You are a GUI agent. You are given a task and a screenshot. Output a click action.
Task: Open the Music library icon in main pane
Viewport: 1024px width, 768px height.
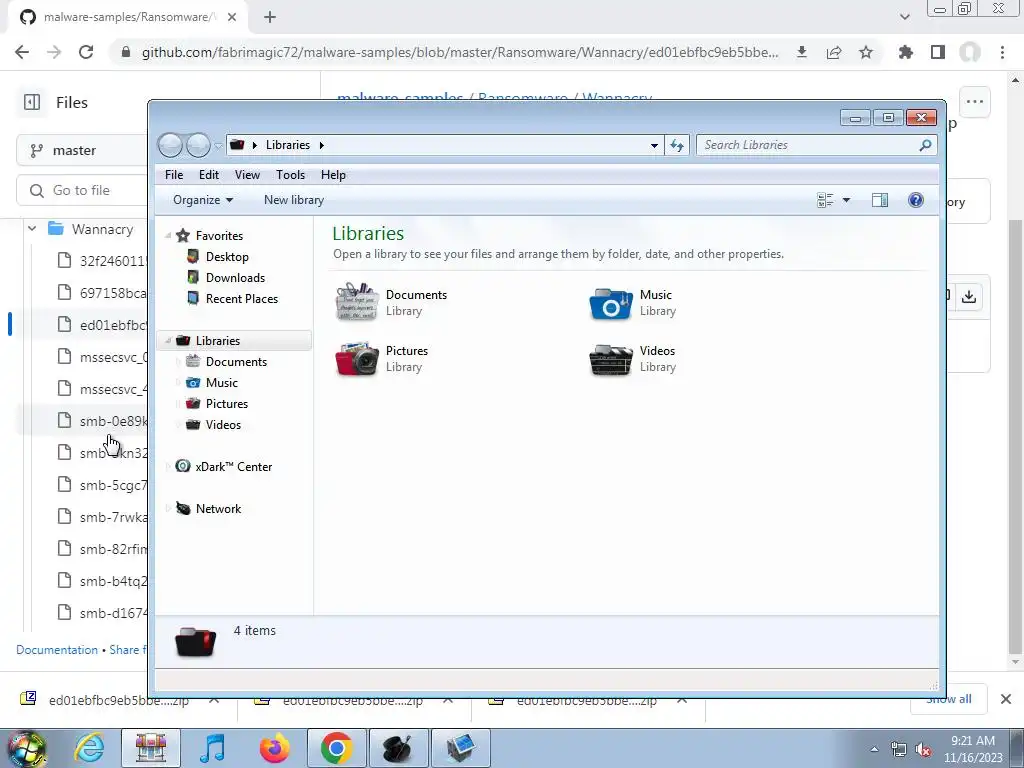click(x=611, y=303)
